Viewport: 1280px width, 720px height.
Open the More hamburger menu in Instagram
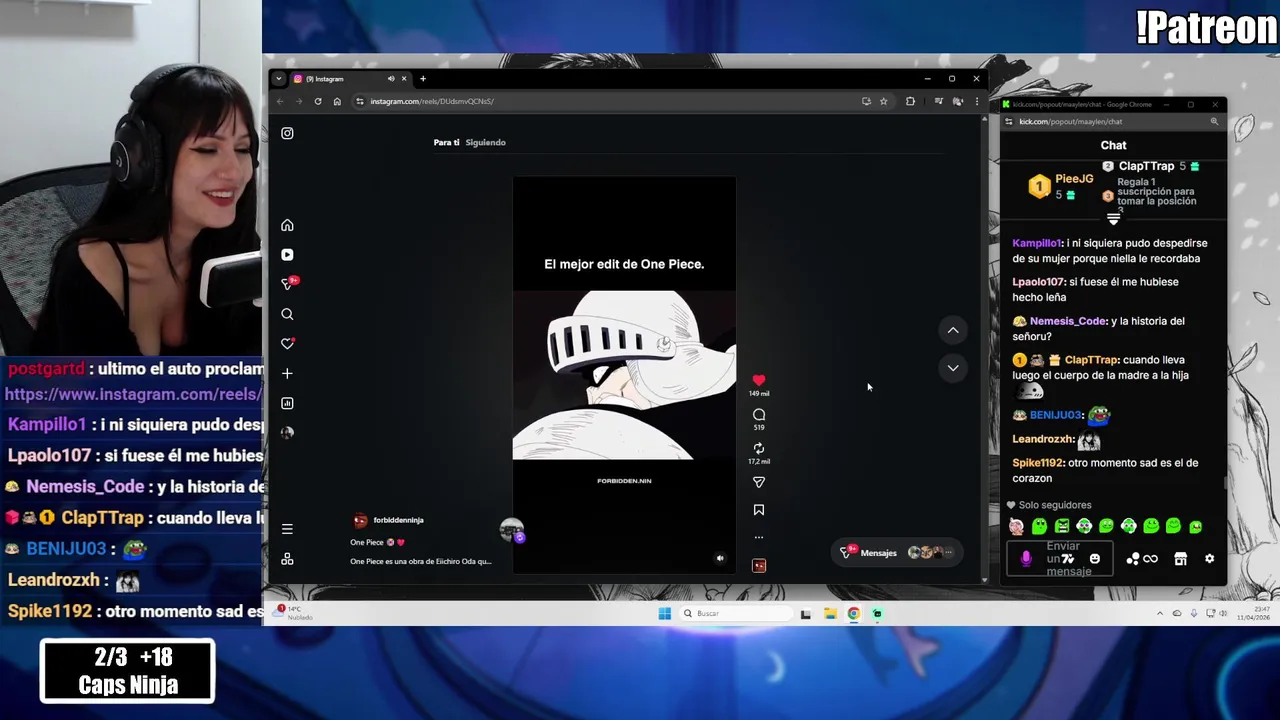click(x=287, y=529)
